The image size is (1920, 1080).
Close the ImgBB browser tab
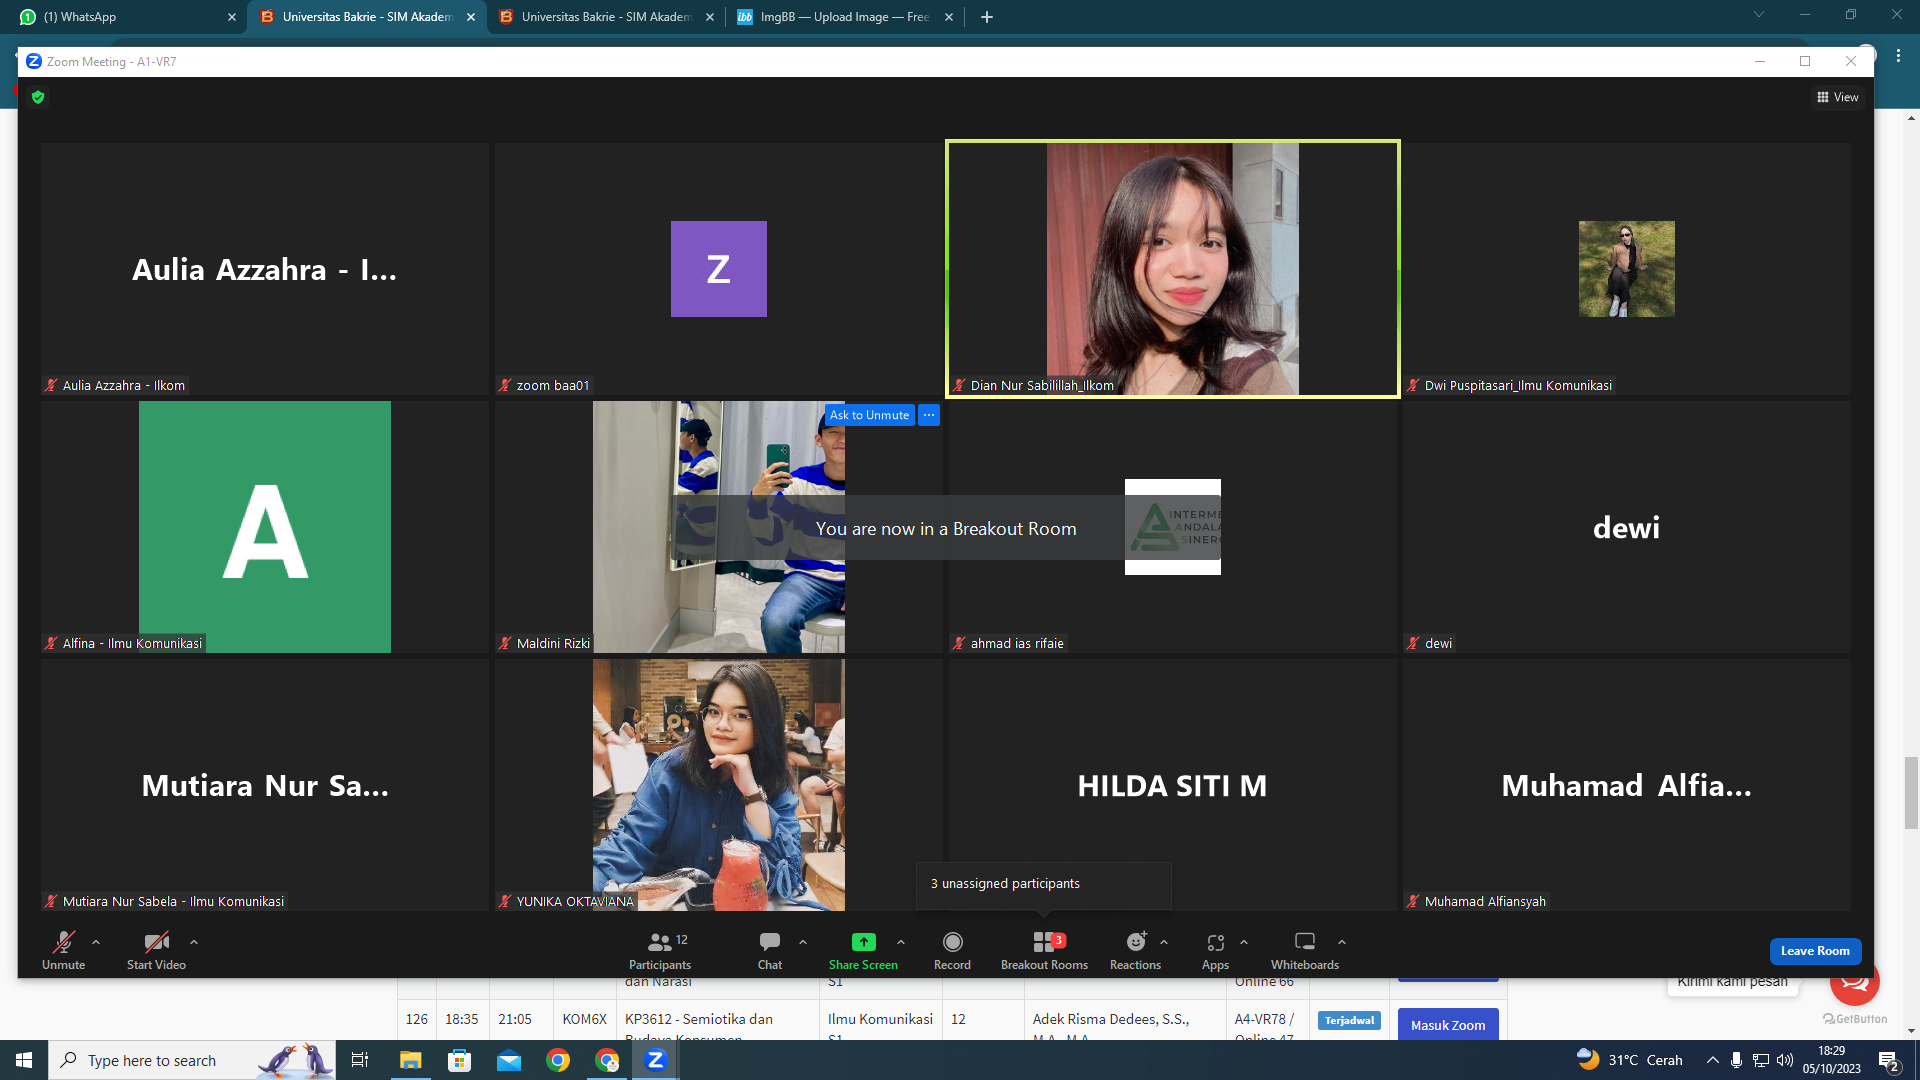[x=949, y=17]
